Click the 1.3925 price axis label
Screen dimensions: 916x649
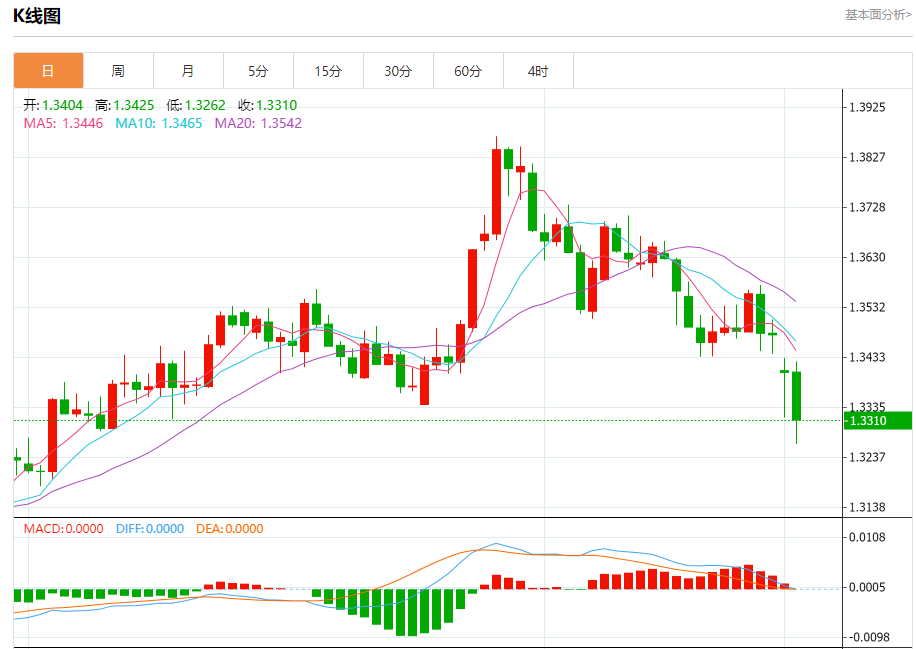point(868,107)
